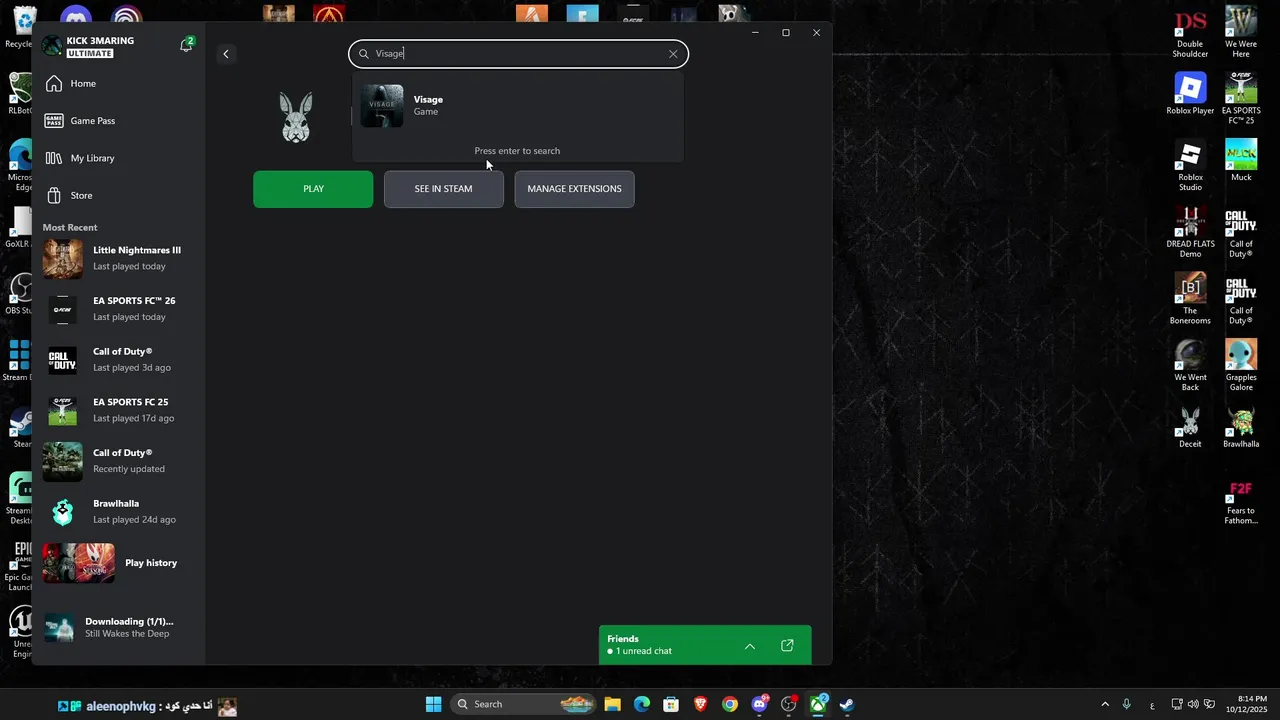Open the Store section
Screen dimensions: 1280x720
coord(118,195)
